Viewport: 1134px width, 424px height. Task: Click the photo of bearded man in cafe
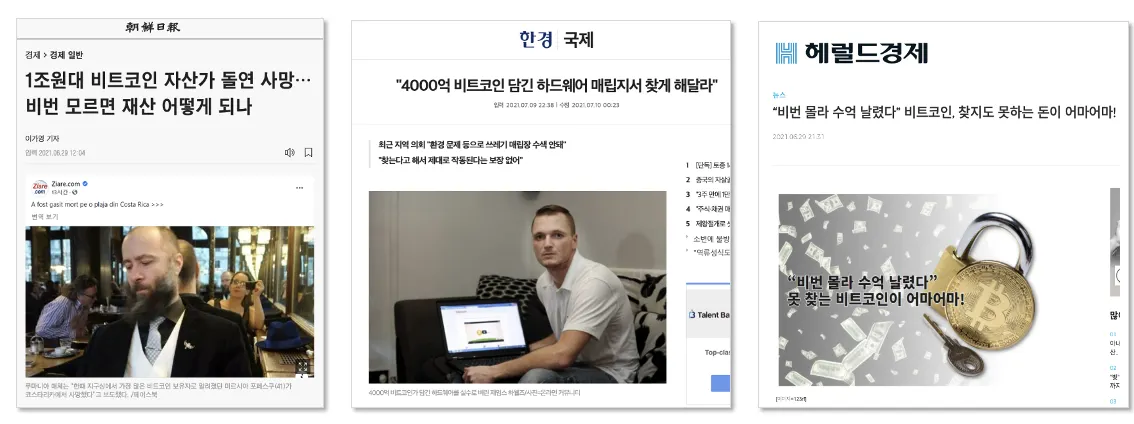170,302
